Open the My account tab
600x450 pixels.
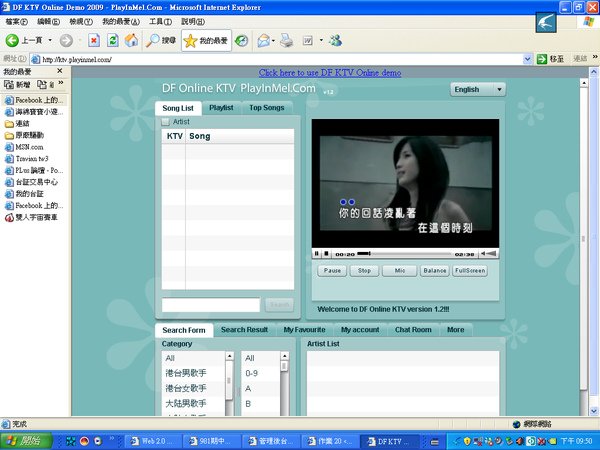coord(360,330)
